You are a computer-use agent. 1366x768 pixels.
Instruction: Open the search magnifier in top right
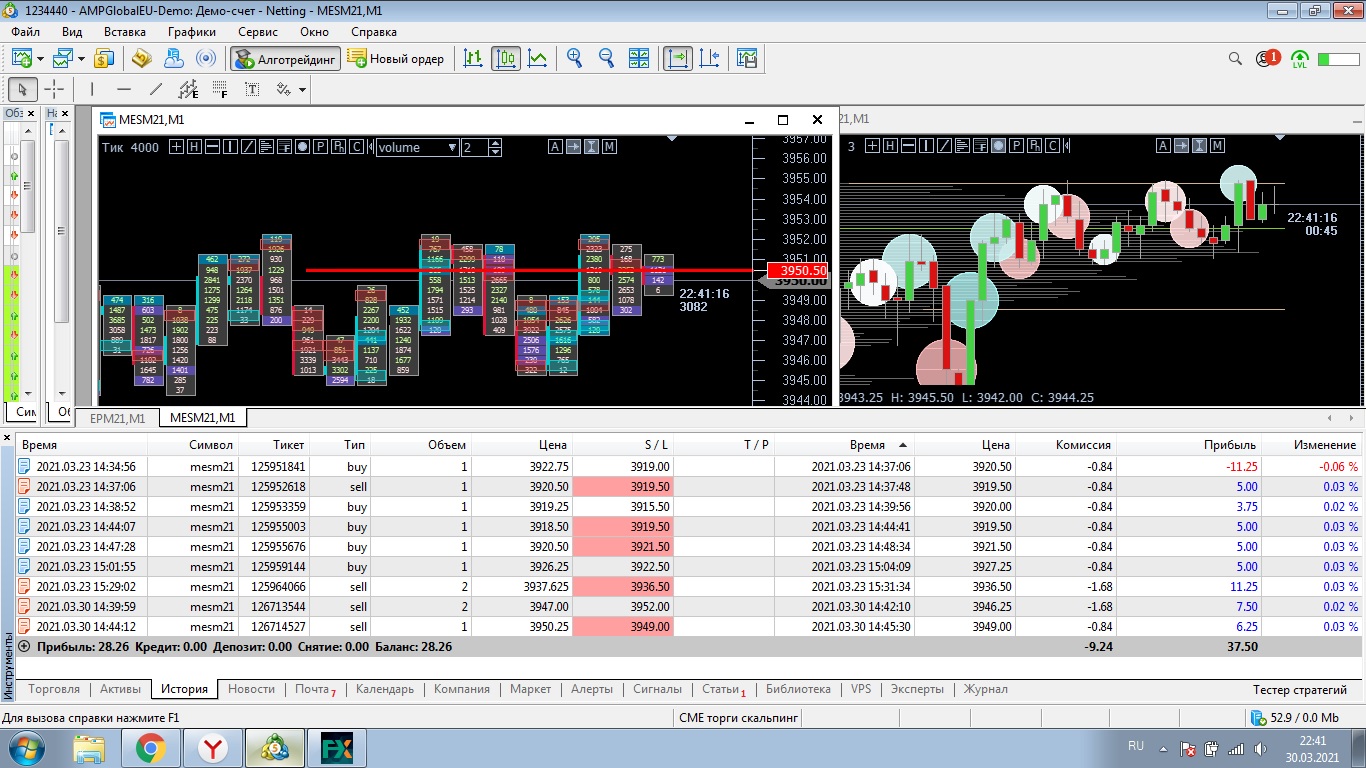pos(1236,59)
